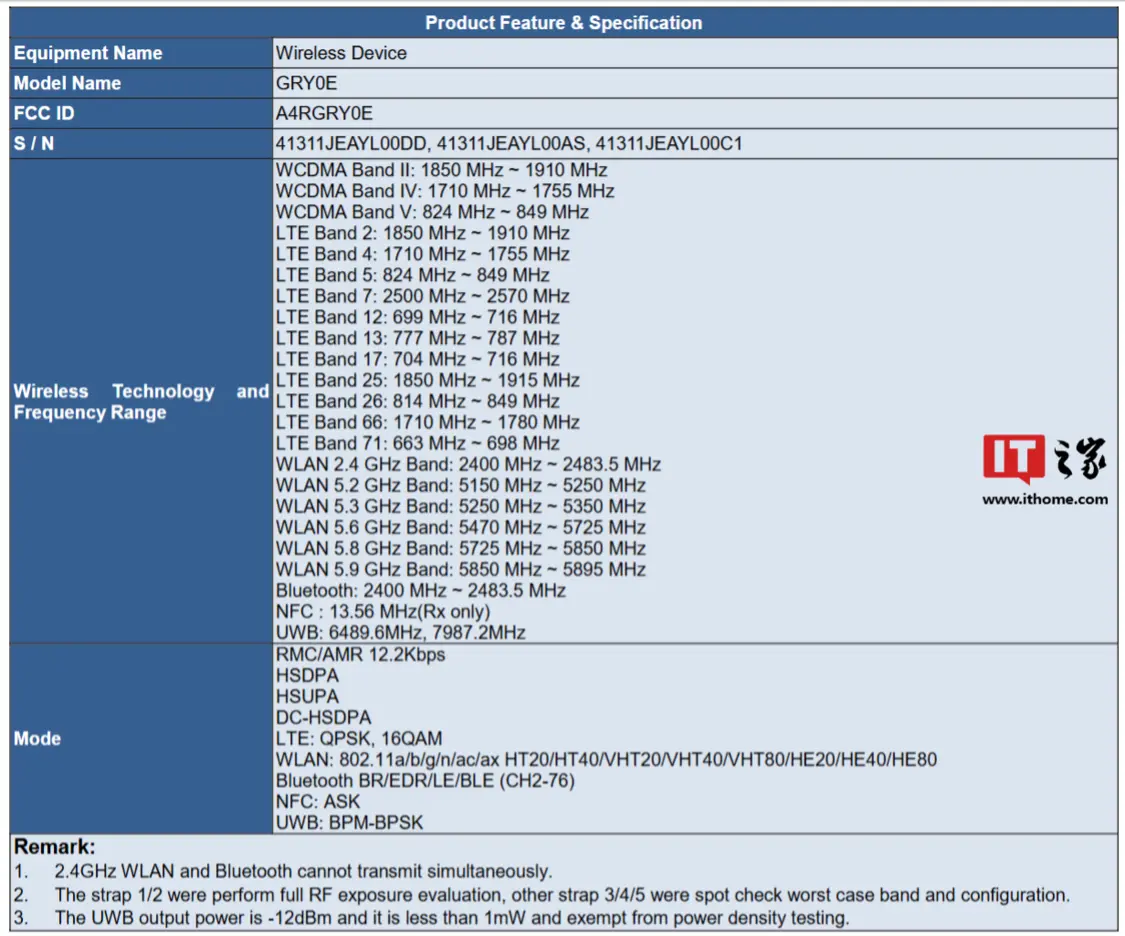Click the red IT logo watermark

[1013, 460]
